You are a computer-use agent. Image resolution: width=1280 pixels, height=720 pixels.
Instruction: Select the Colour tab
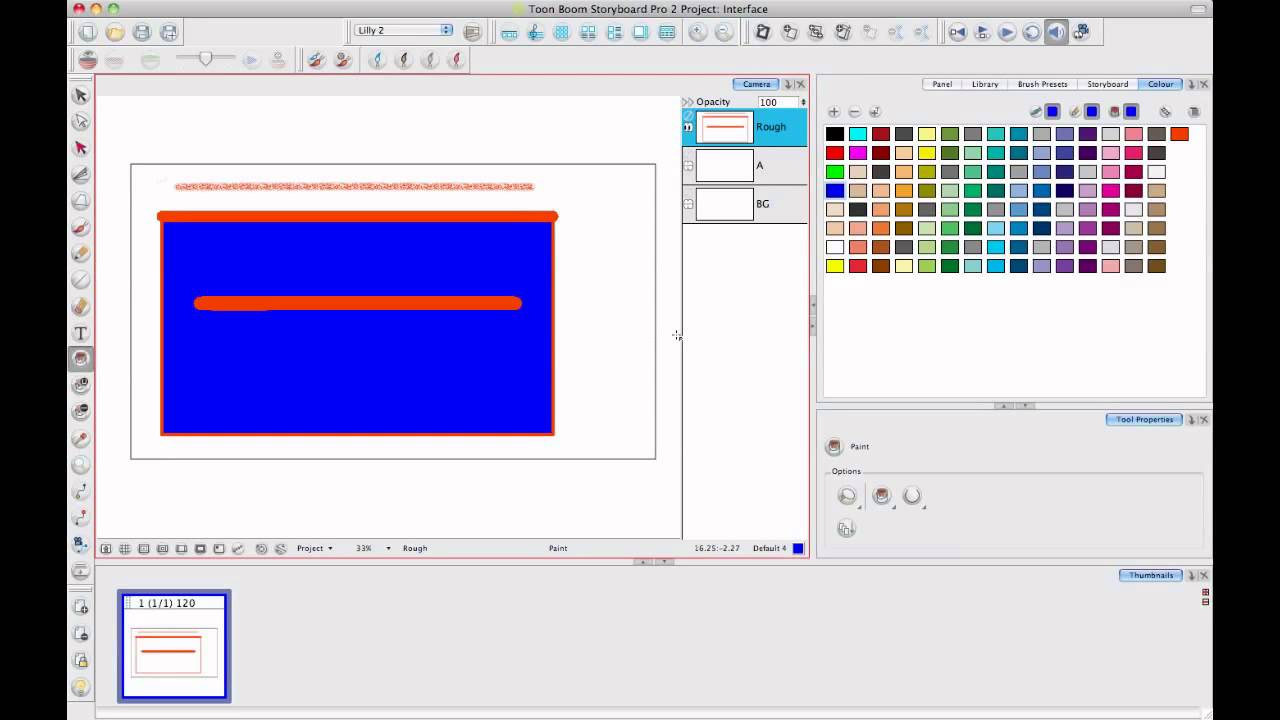pyautogui.click(x=1160, y=84)
